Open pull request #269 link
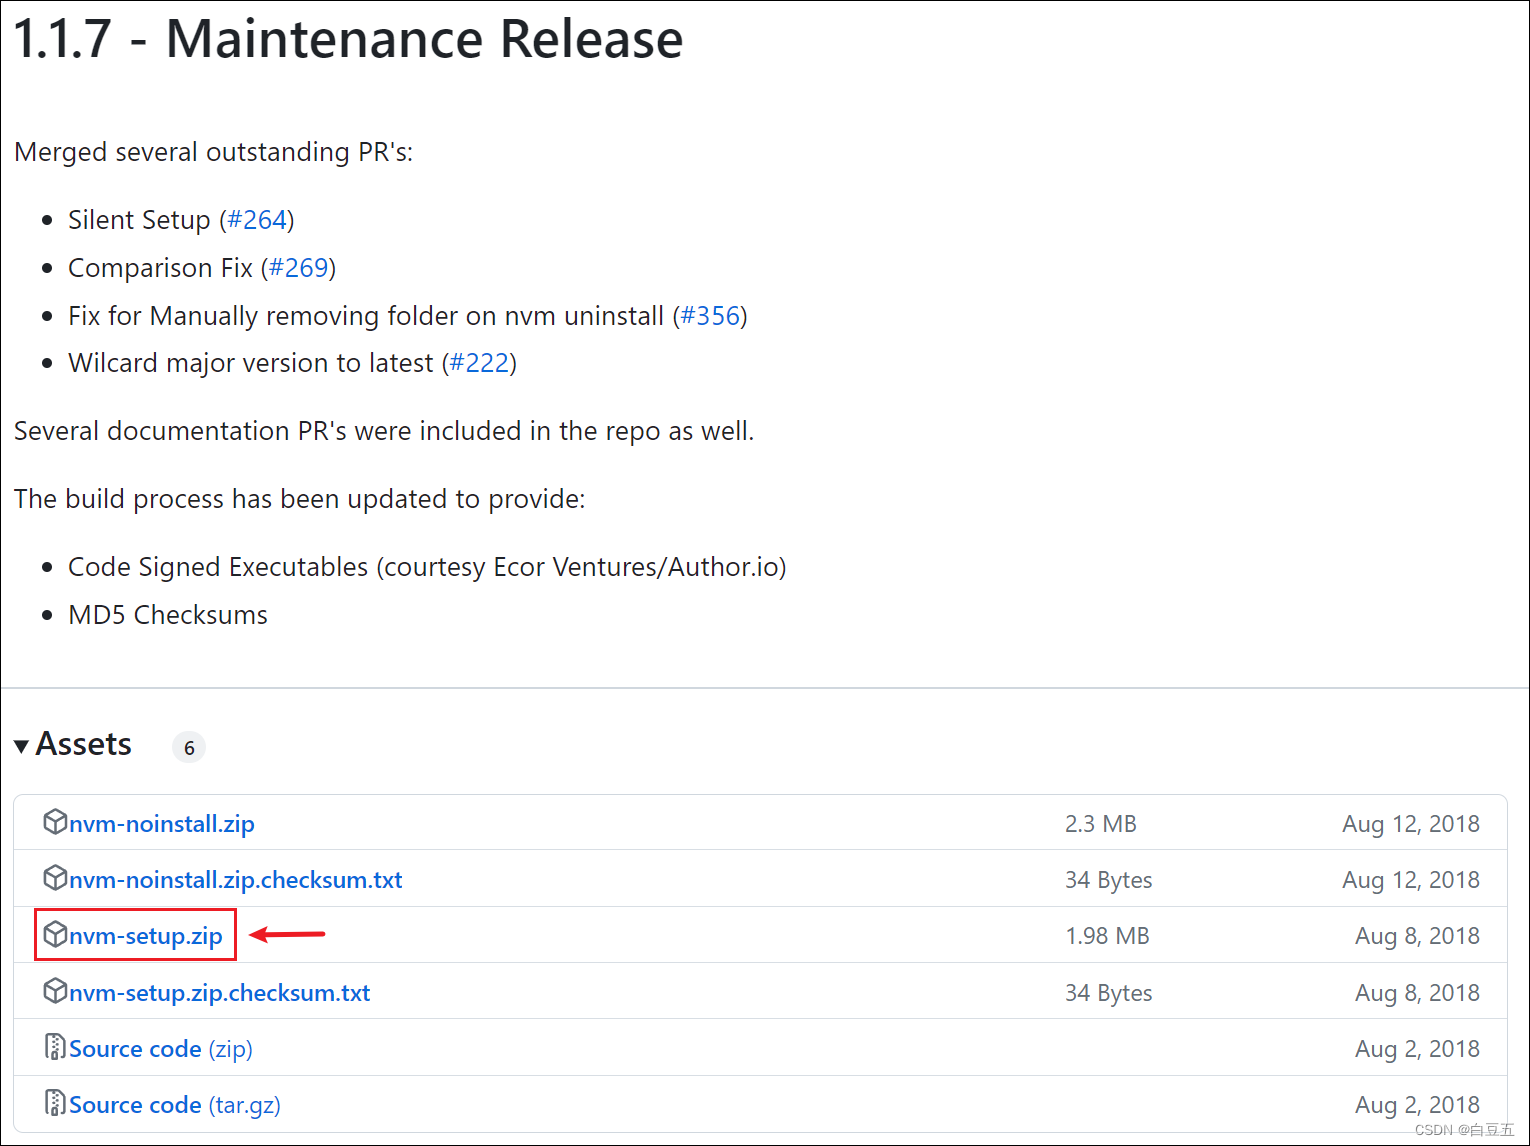The image size is (1530, 1146). point(299,268)
